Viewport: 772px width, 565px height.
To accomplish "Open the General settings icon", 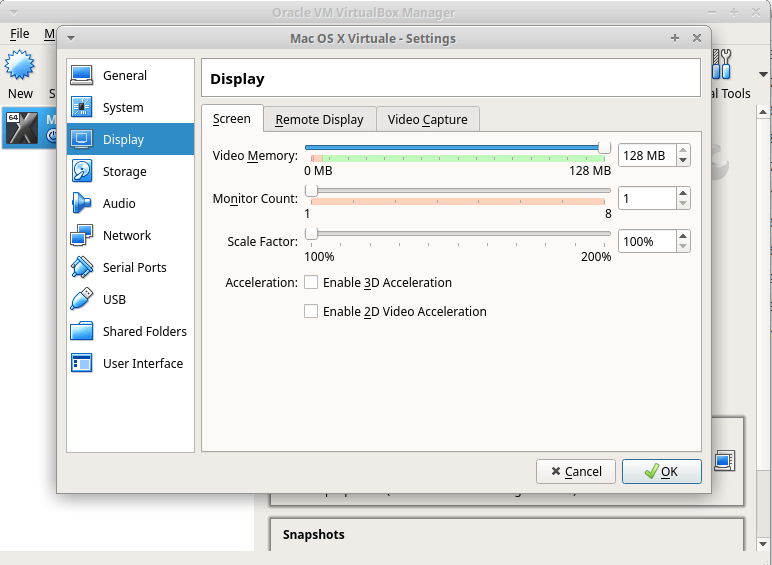I will (x=82, y=75).
